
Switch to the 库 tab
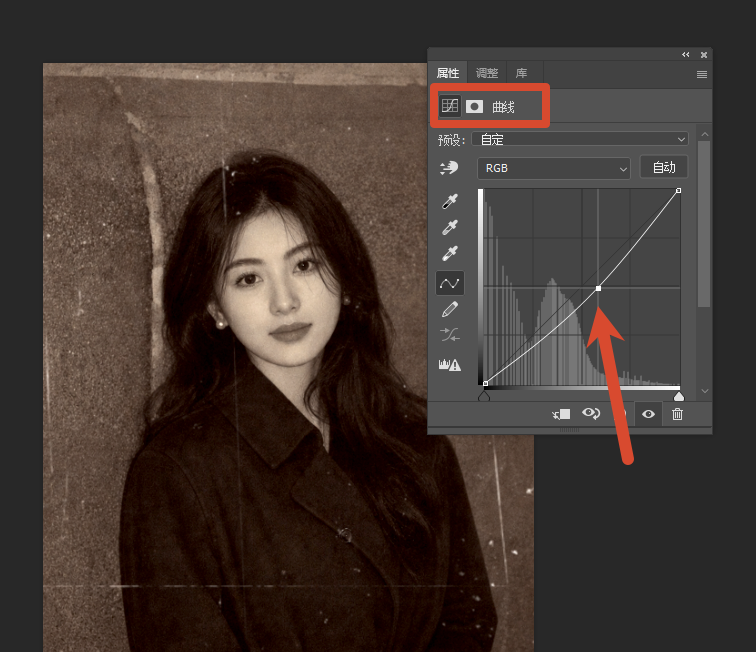click(521, 73)
